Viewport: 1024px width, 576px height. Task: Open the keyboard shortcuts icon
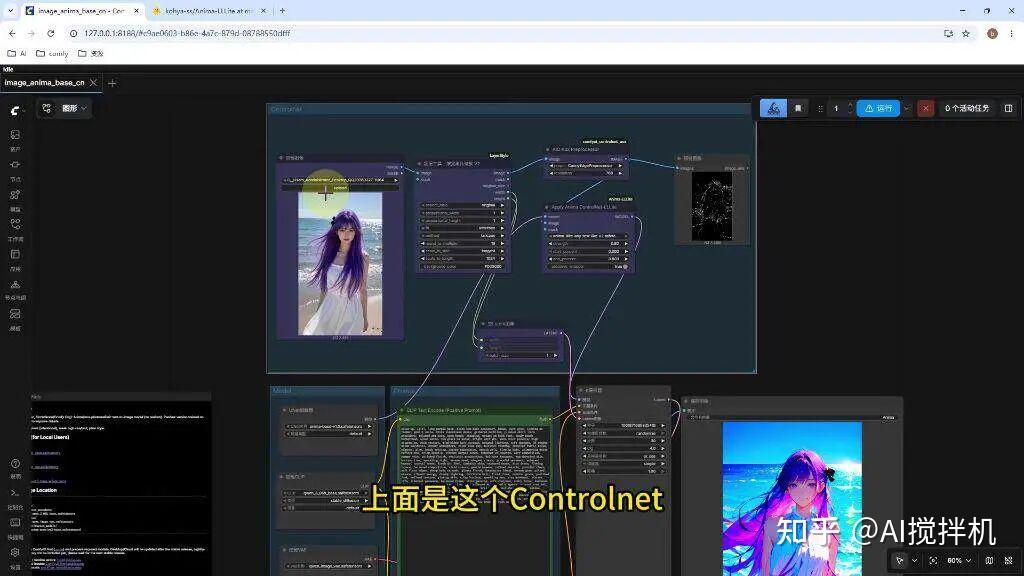pyautogui.click(x=15, y=522)
